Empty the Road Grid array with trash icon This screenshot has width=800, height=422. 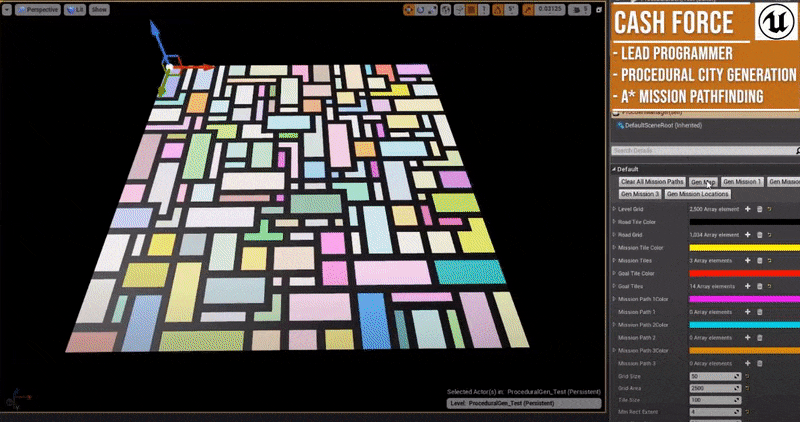click(759, 235)
